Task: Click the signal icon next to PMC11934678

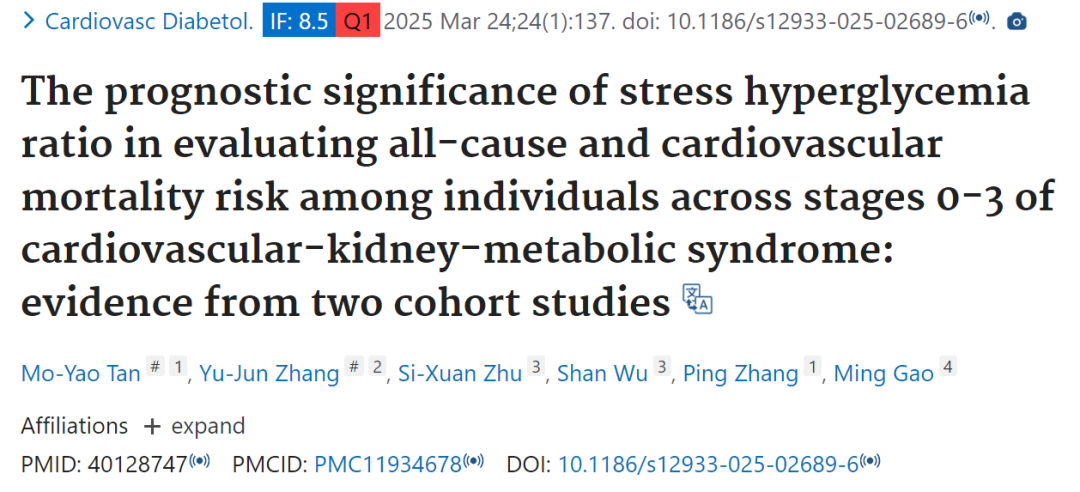Action: coord(474,460)
